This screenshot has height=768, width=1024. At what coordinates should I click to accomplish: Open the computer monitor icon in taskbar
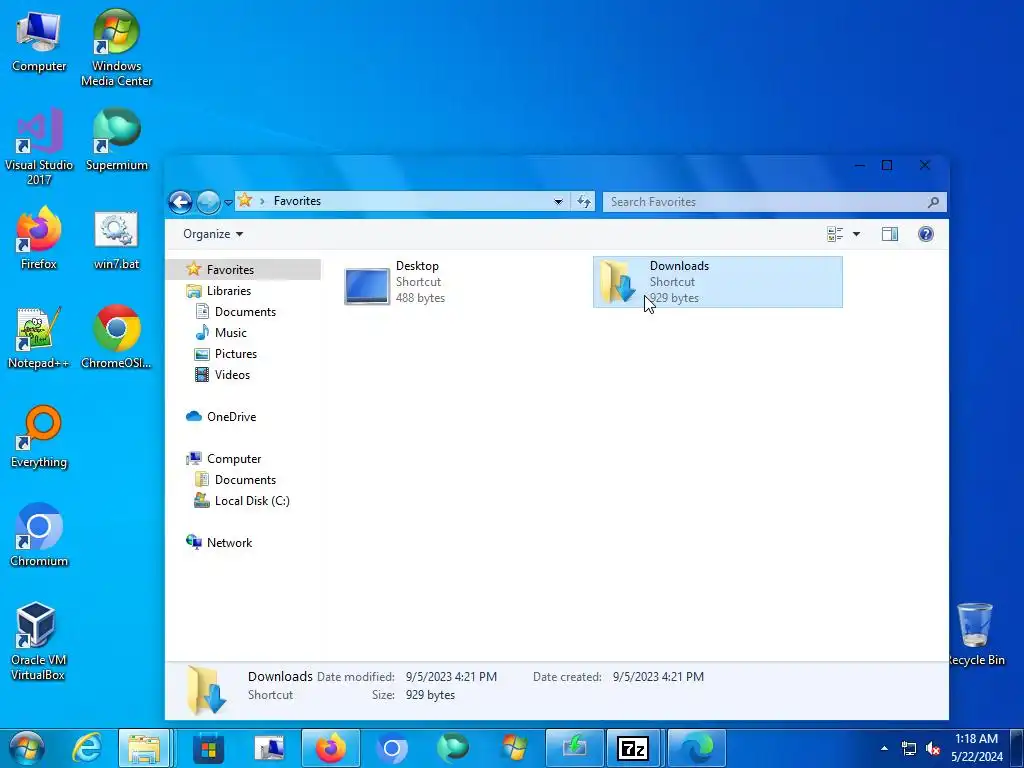pyautogui.click(x=268, y=748)
